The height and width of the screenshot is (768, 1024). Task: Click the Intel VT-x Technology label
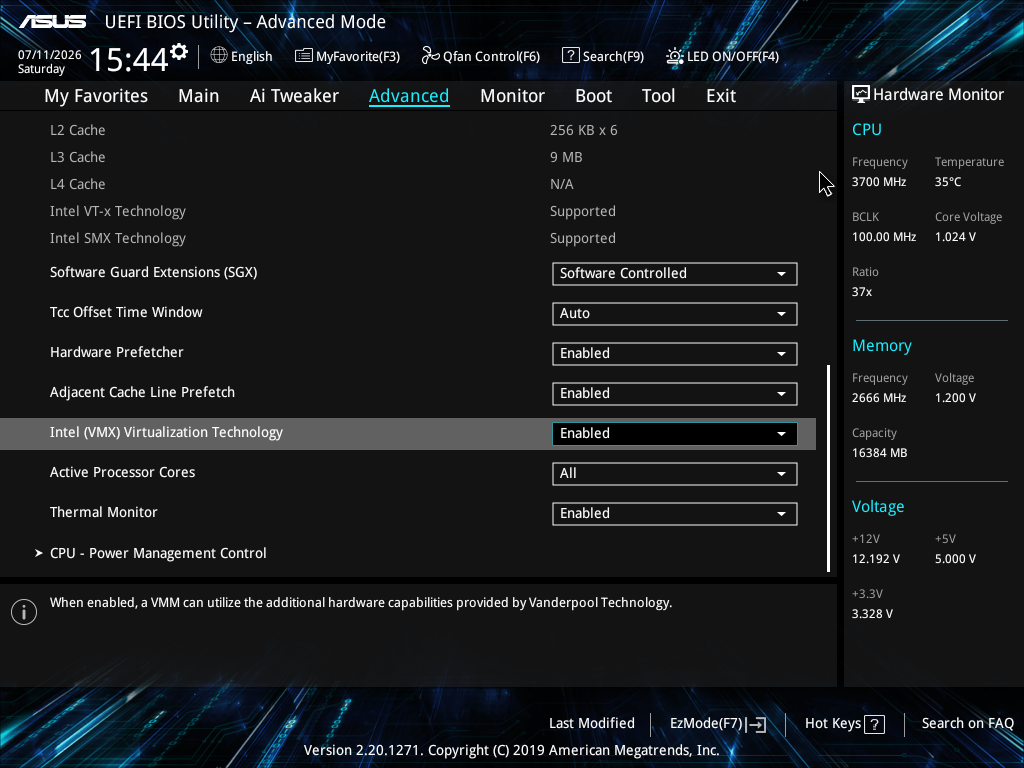point(118,212)
